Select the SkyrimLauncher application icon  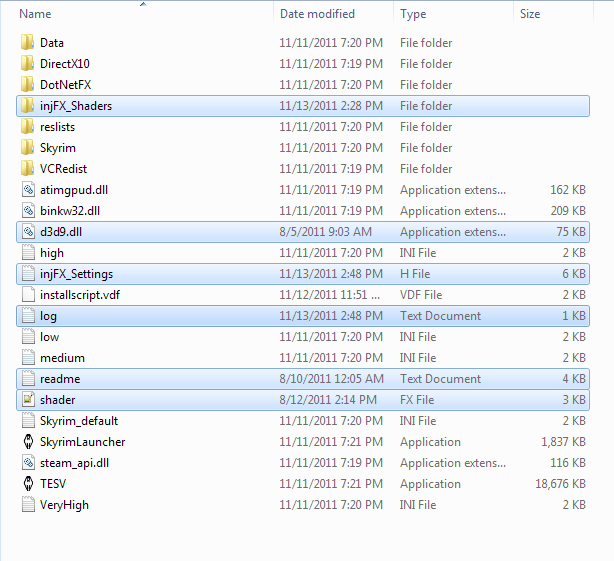[x=27, y=442]
